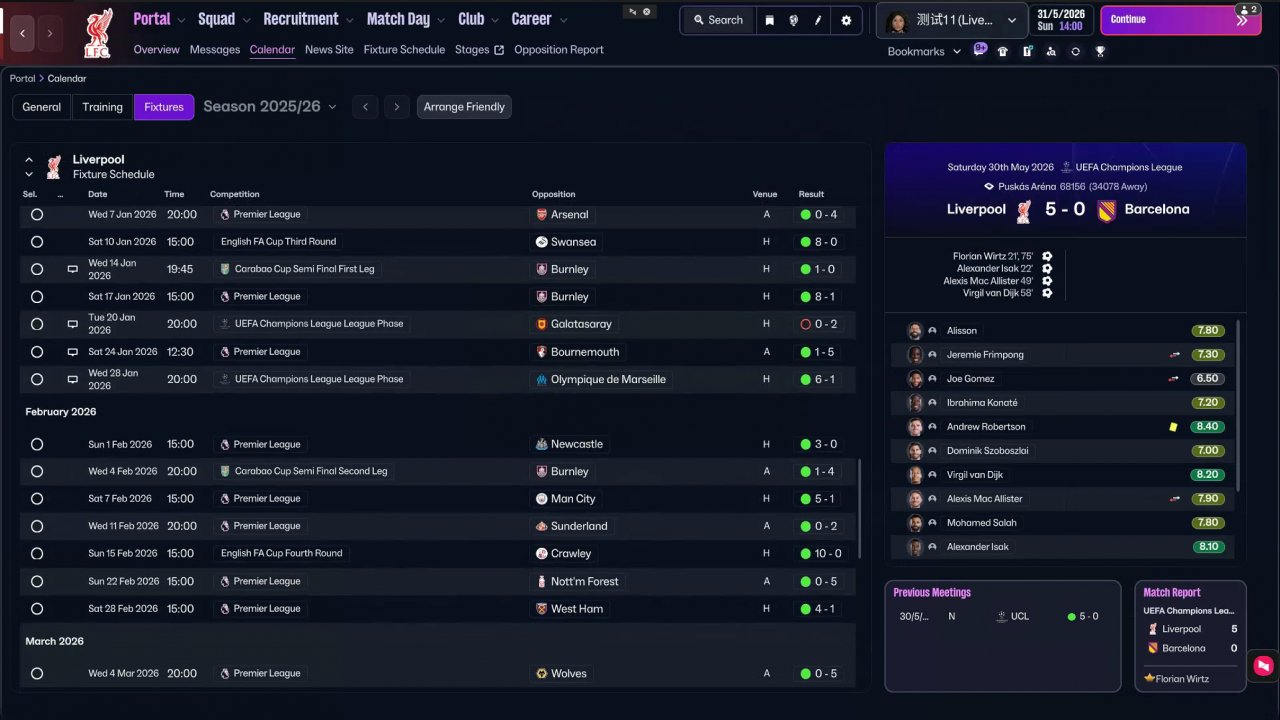
Task: Click the Liverpool crest beside Fixture Schedule
Action: (54, 167)
